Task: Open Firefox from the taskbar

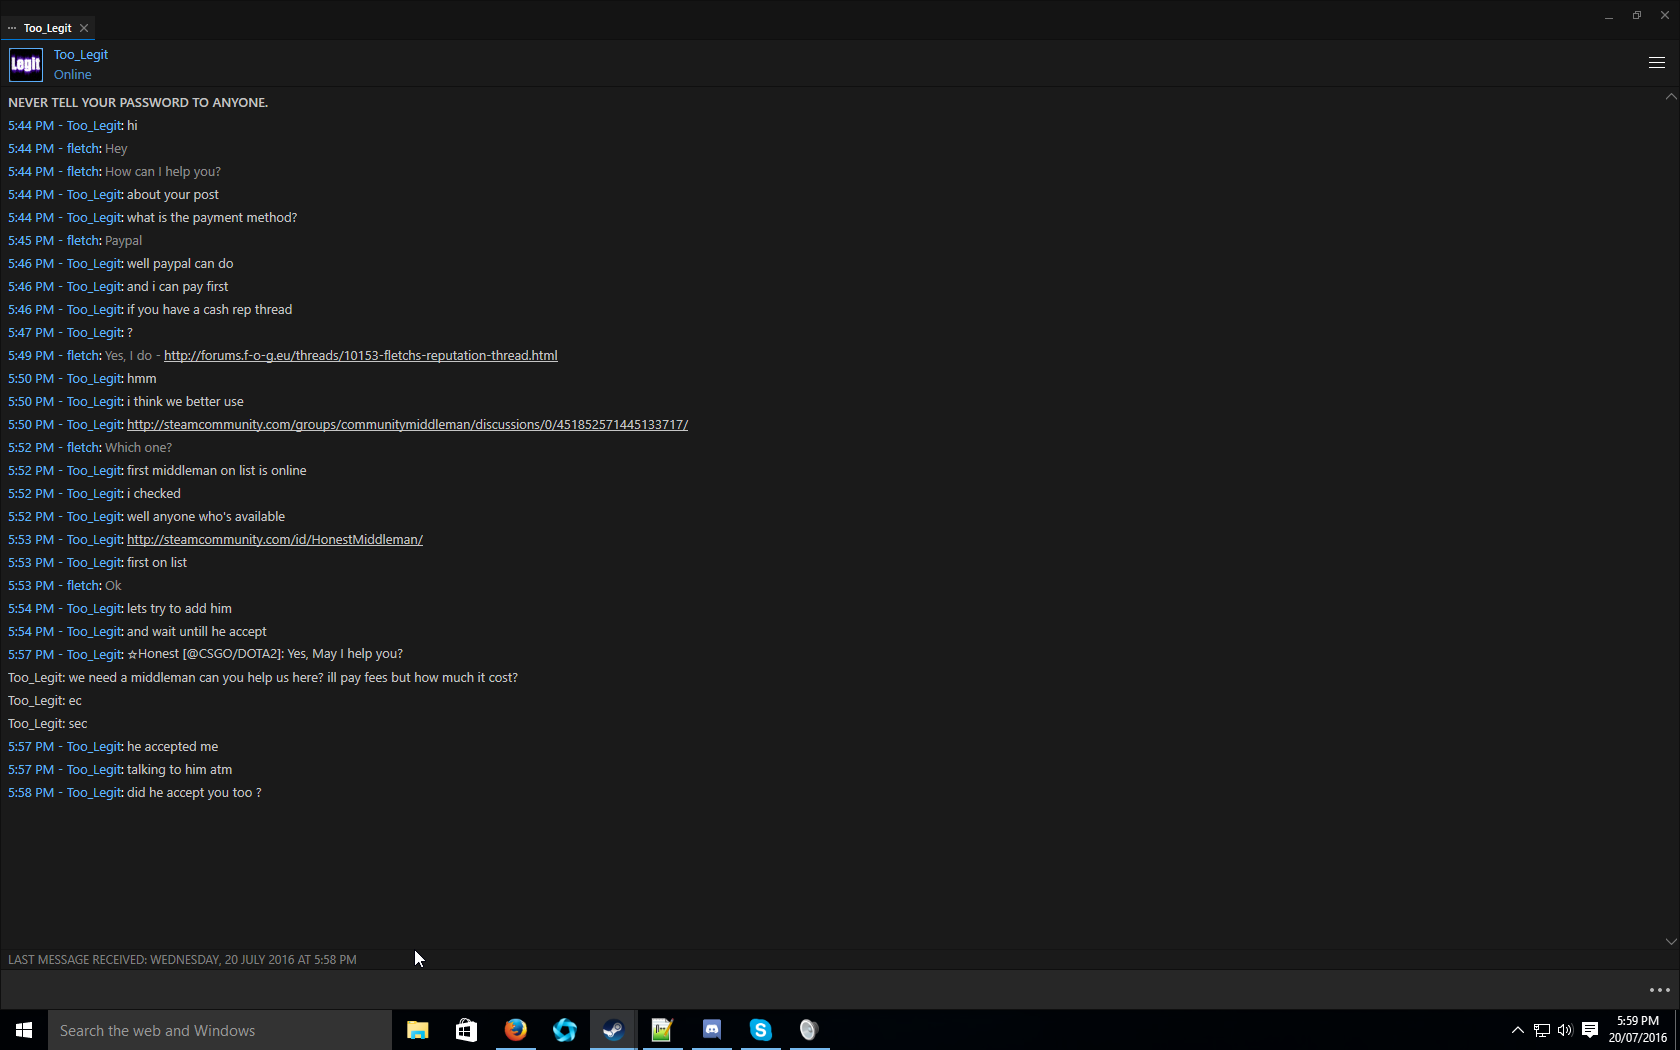Action: pyautogui.click(x=515, y=1030)
